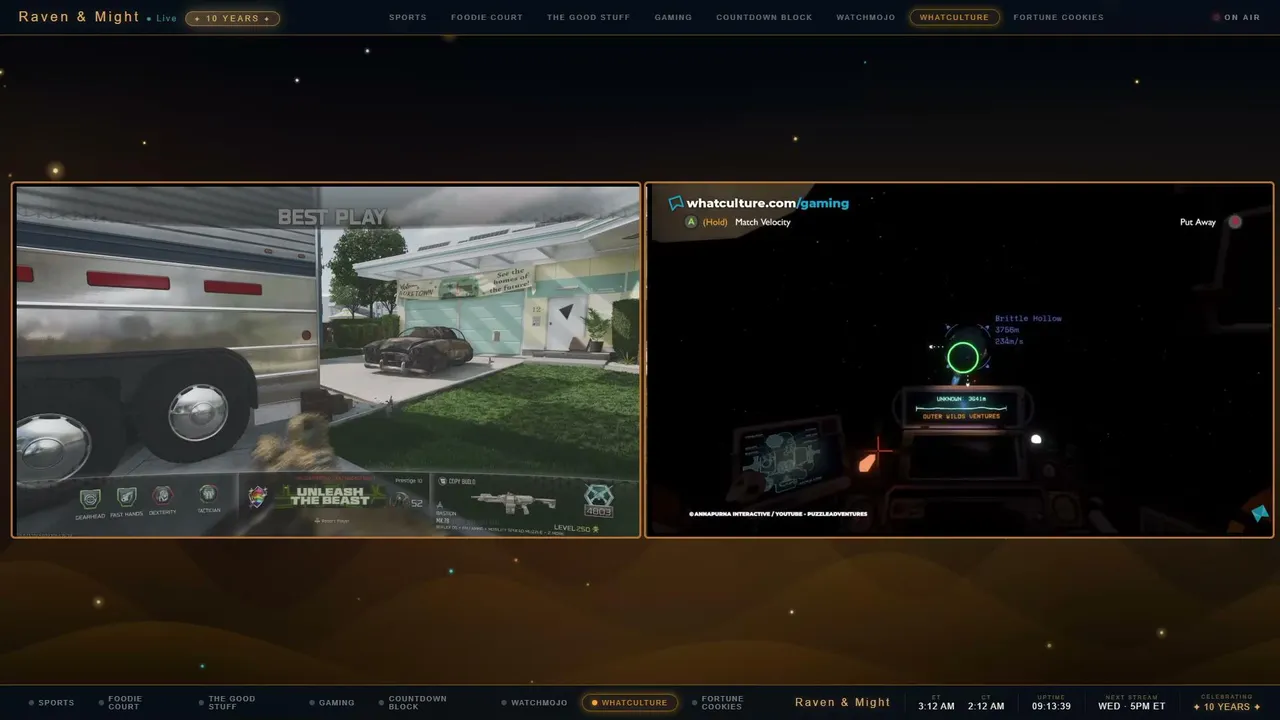Click the WhatCulture flag logo beside whatculture.com
Image resolution: width=1280 pixels, height=720 pixels.
coord(676,203)
